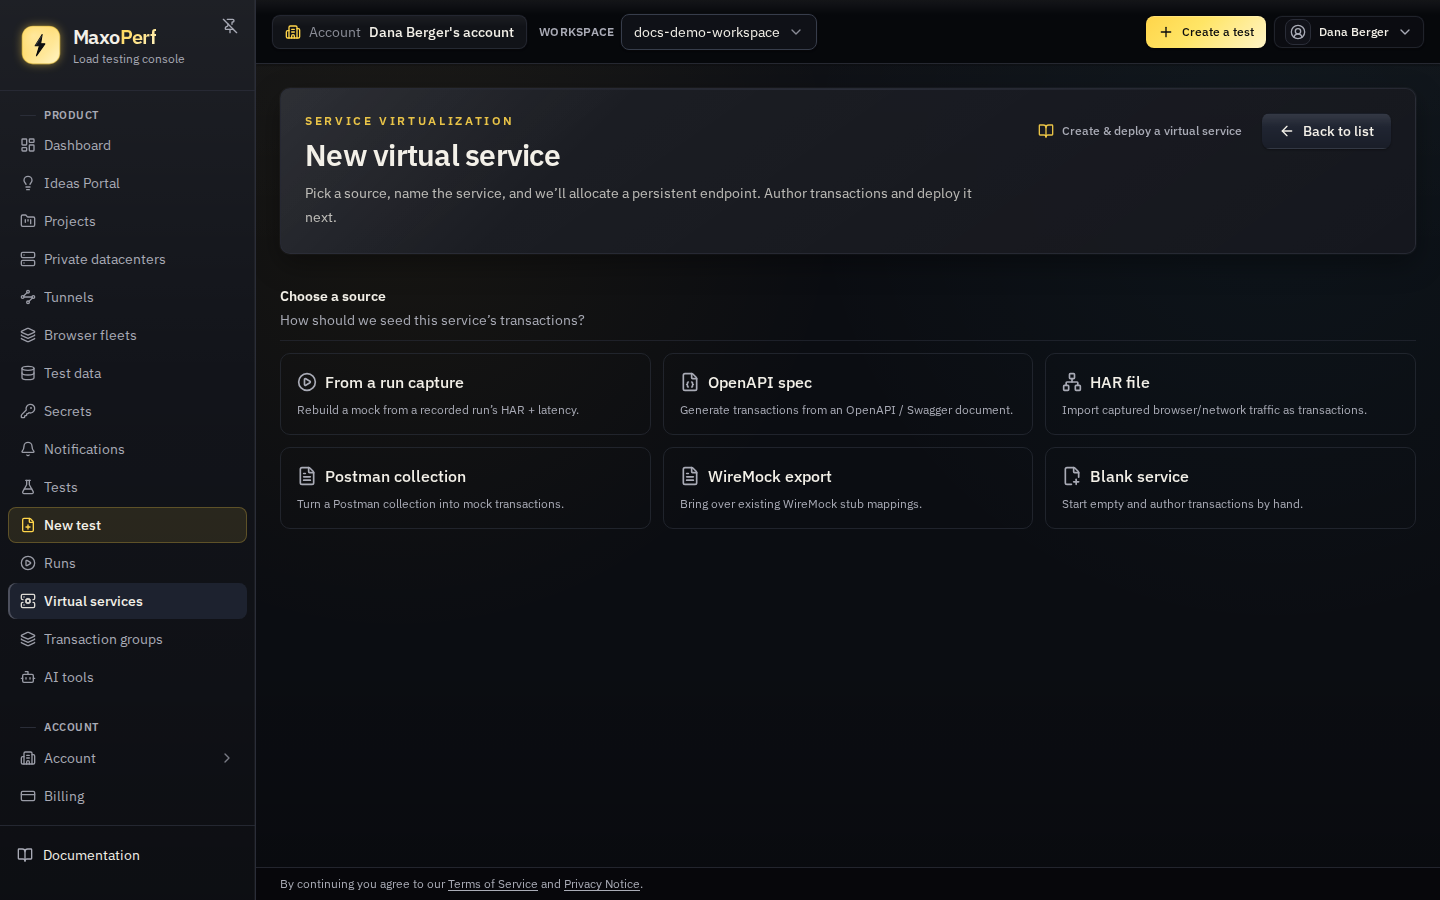
Task: Click the MaxoPerf lightning bolt logo
Action: [41, 45]
